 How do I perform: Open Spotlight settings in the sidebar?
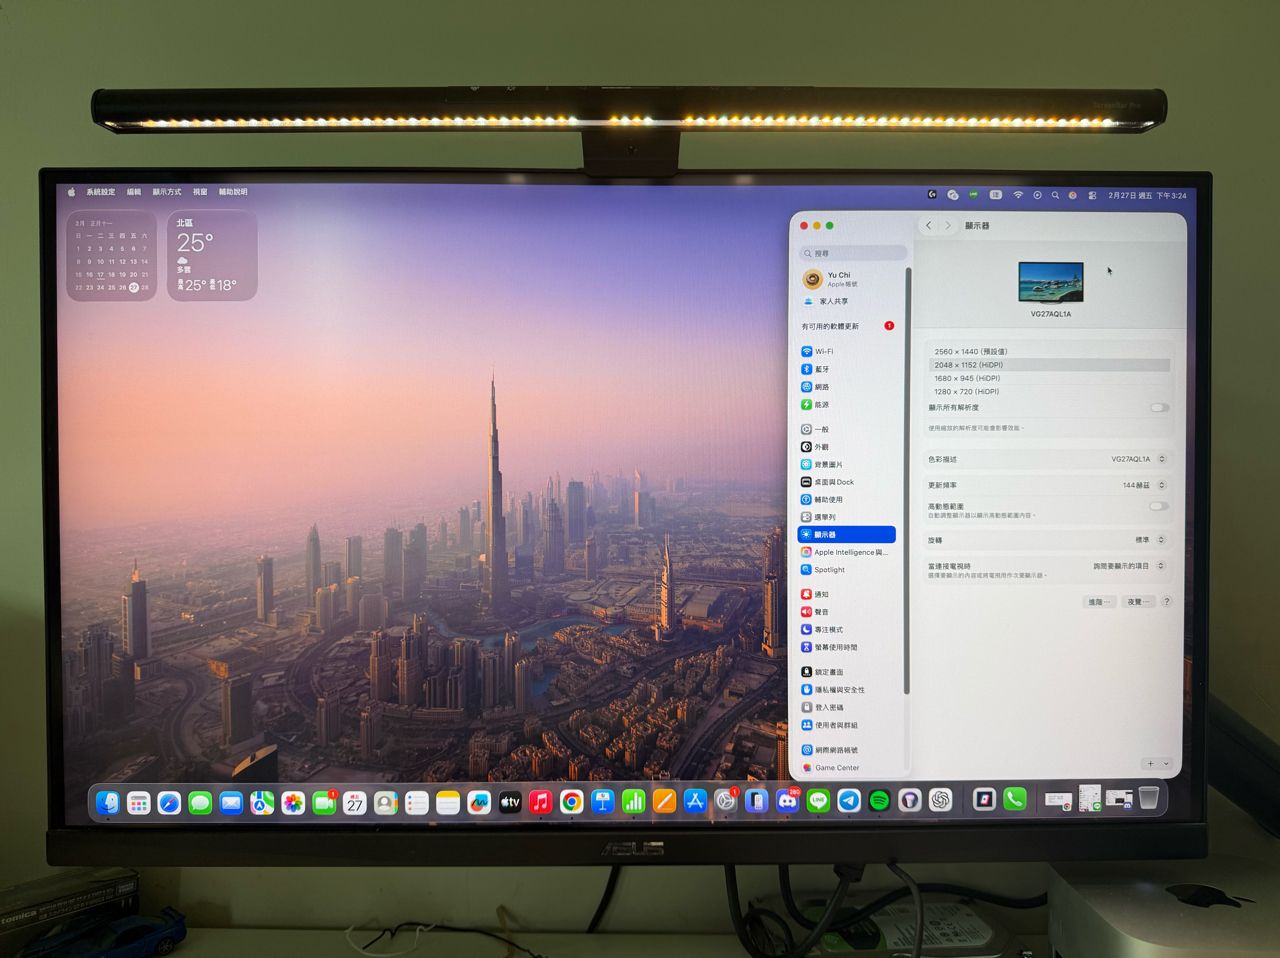tap(829, 570)
